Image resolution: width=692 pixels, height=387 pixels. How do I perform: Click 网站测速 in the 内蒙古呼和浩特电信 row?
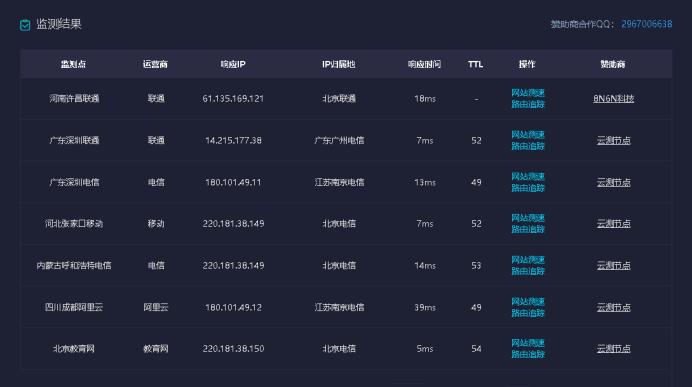pyautogui.click(x=528, y=260)
